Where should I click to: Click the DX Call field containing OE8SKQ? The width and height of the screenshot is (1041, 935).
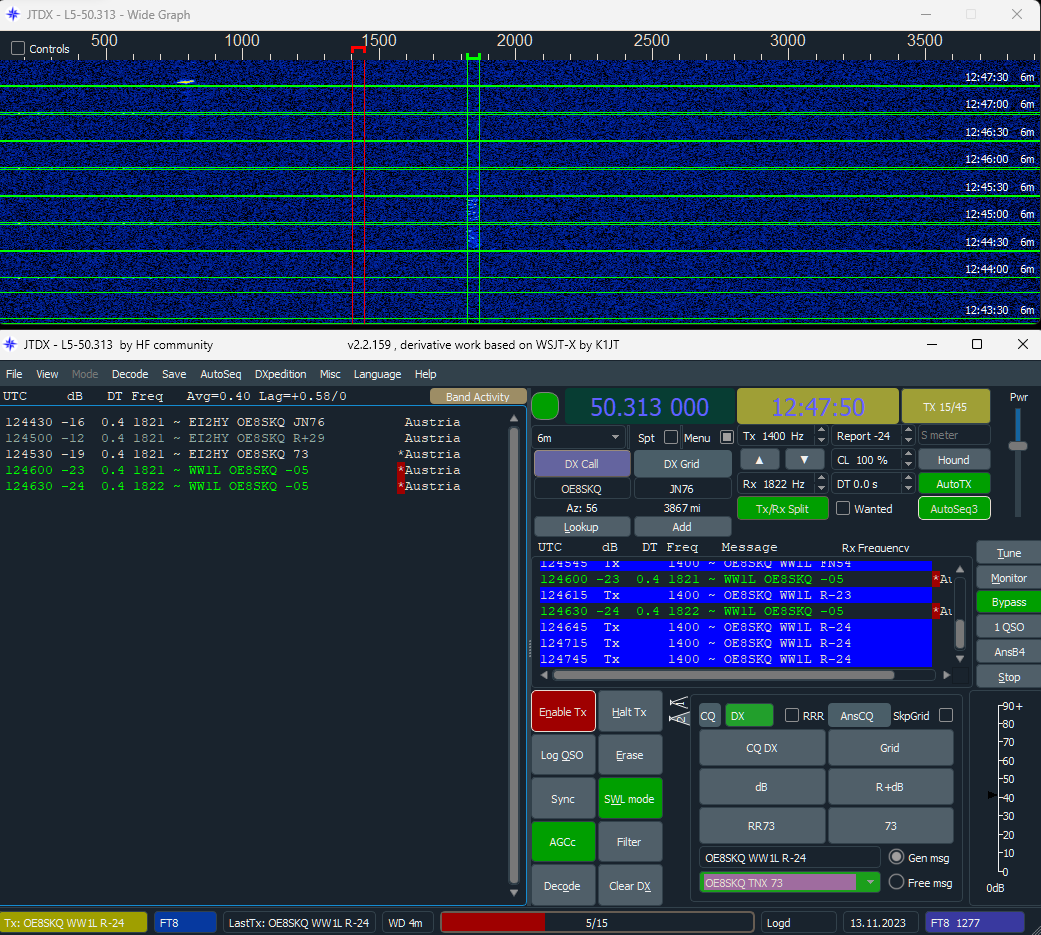(582, 489)
